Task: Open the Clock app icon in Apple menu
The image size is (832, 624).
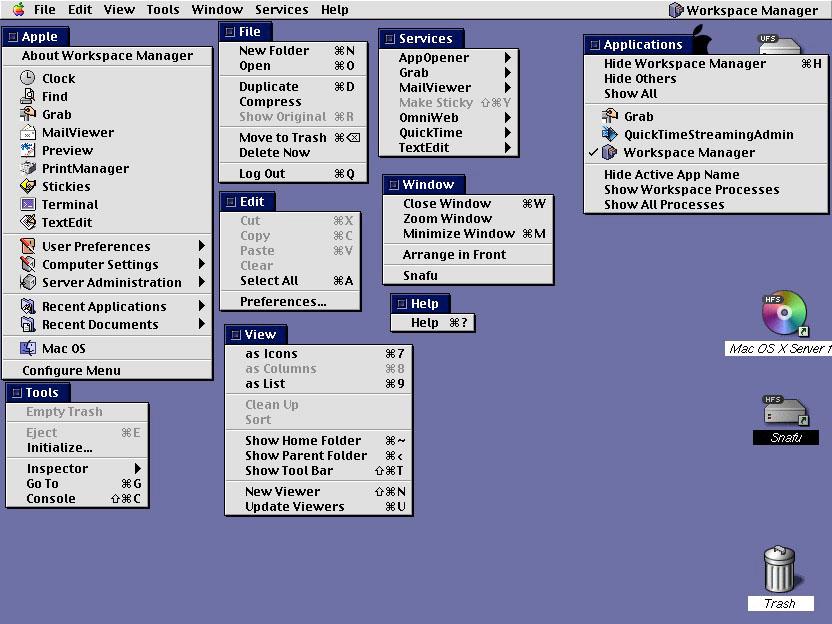Action: point(28,78)
